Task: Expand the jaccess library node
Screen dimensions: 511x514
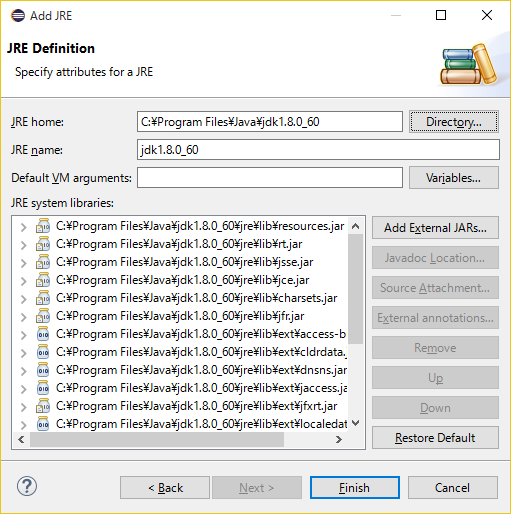Action: click(23, 389)
